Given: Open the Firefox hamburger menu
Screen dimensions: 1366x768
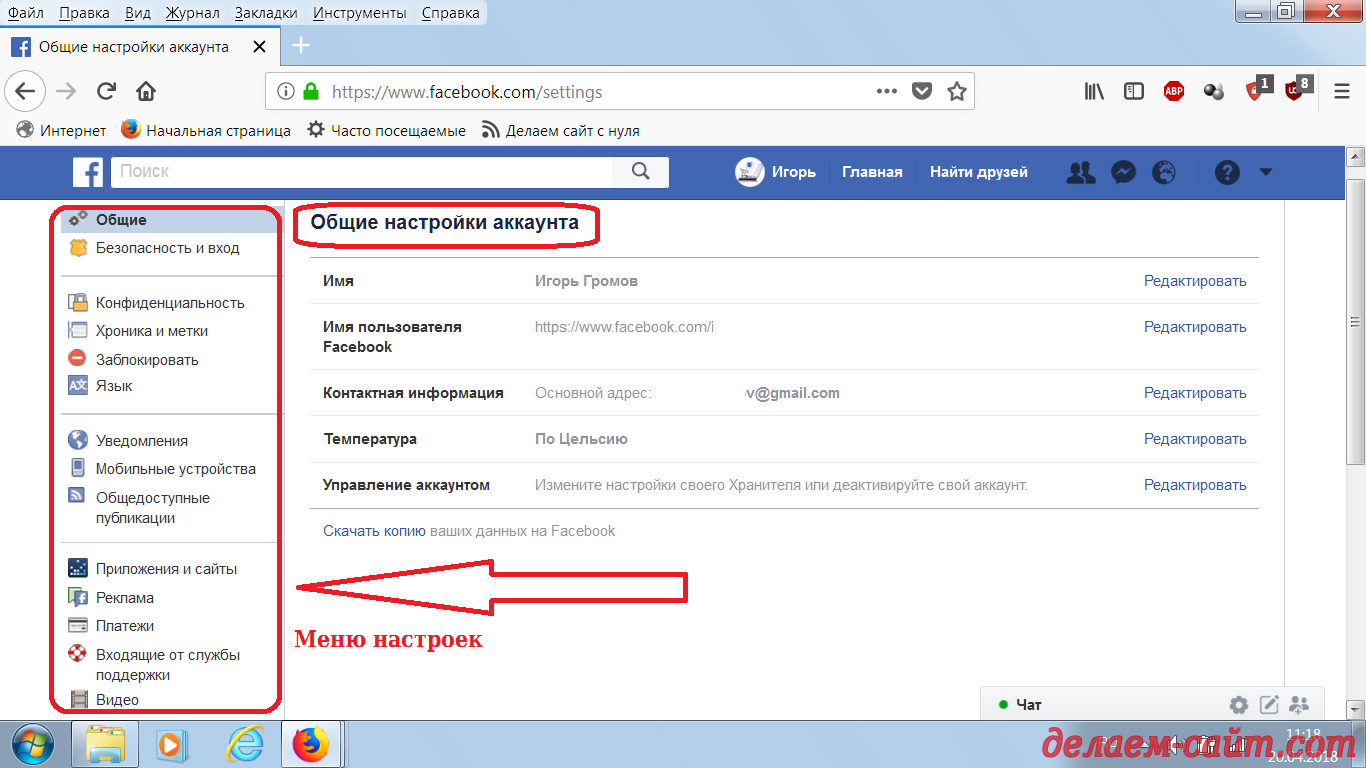Looking at the screenshot, I should tap(1343, 91).
